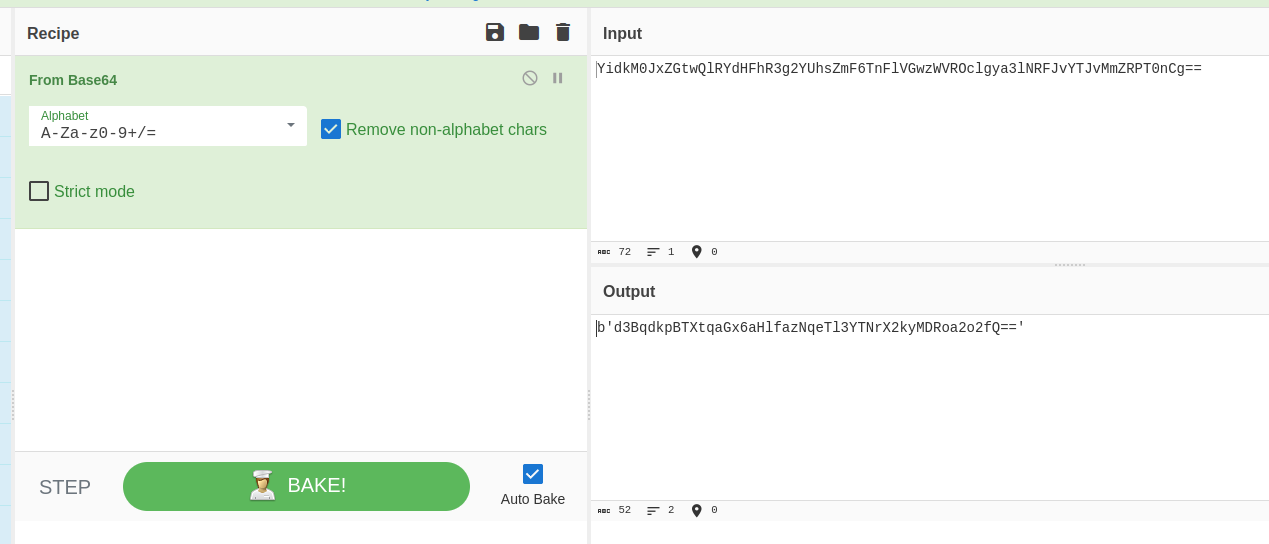Click inside the Input text area
The width and height of the screenshot is (1269, 544).
[929, 148]
